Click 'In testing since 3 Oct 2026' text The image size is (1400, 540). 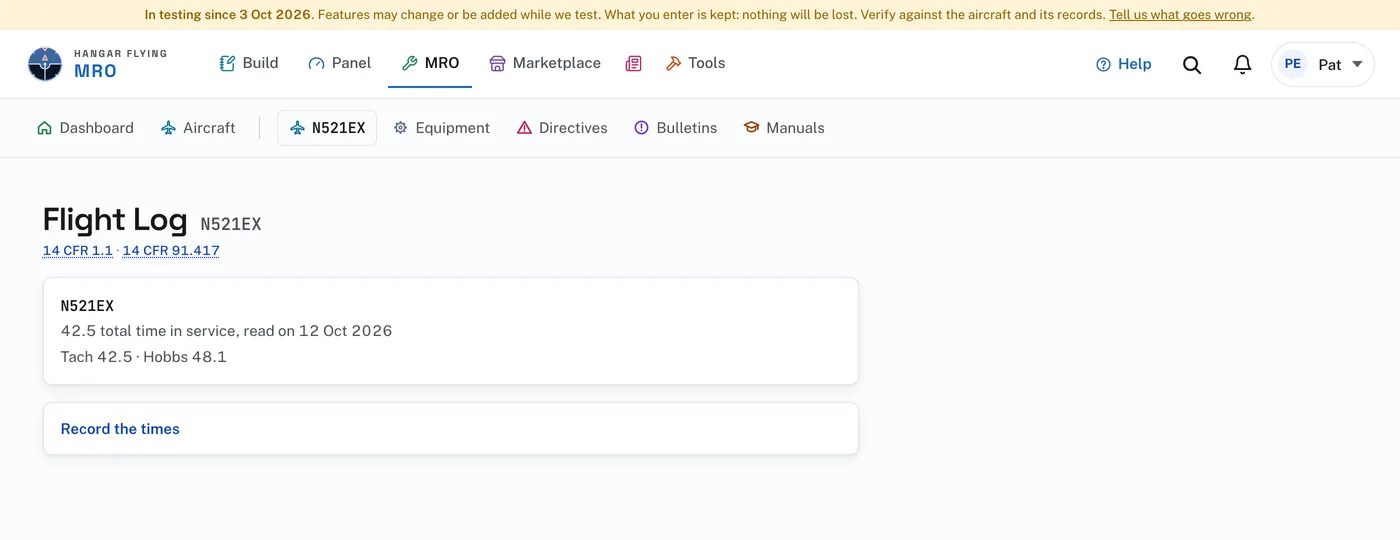pyautogui.click(x=228, y=15)
